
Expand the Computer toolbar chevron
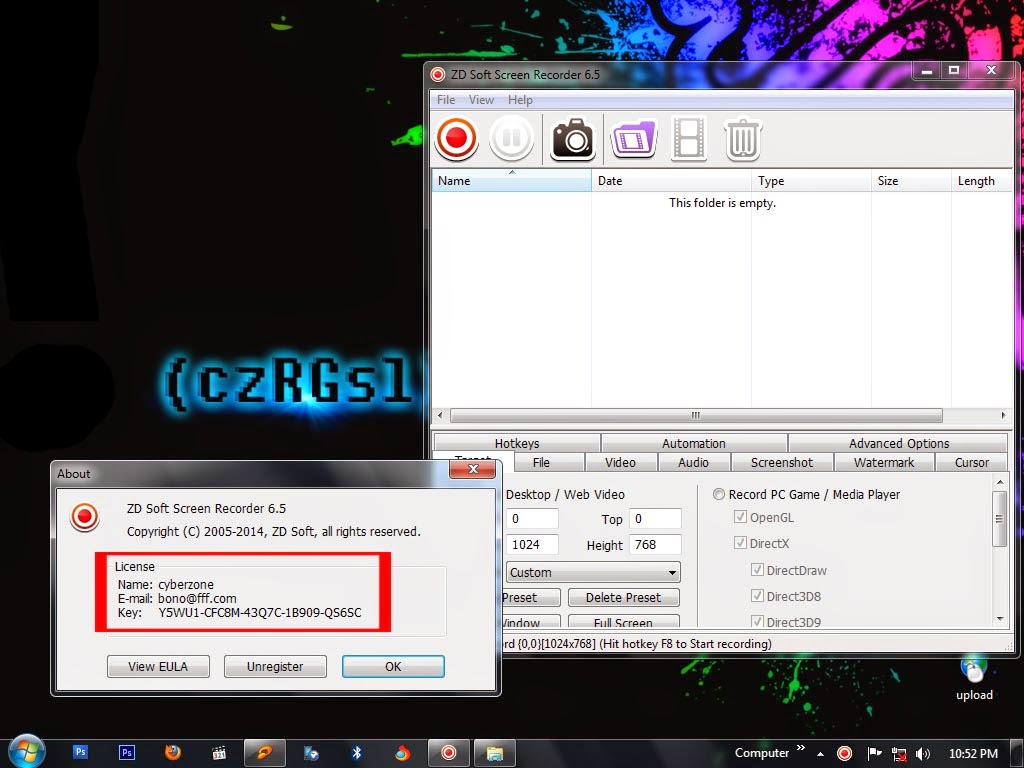point(801,748)
